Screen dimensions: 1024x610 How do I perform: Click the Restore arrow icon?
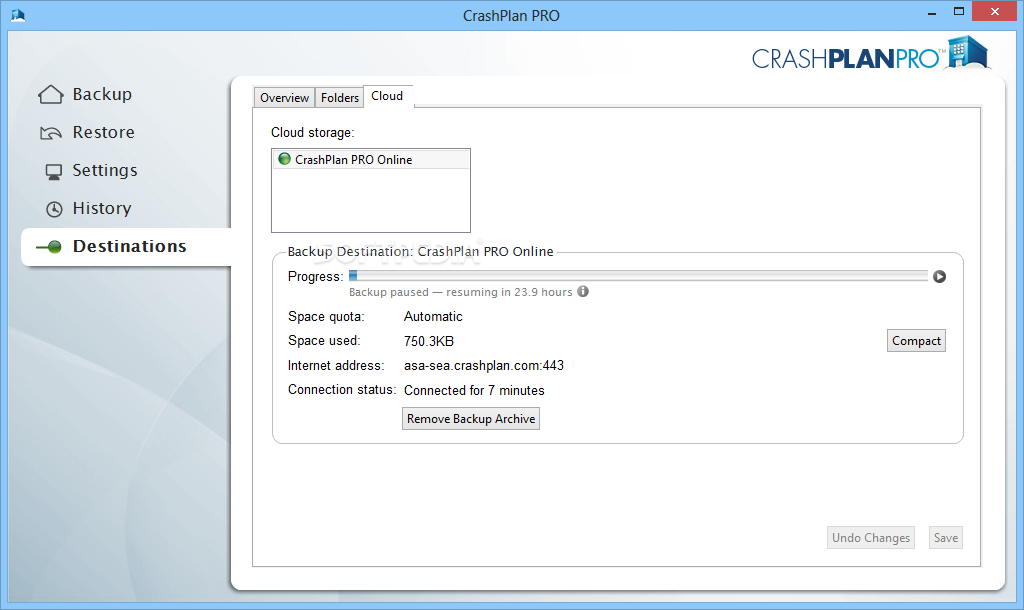51,133
